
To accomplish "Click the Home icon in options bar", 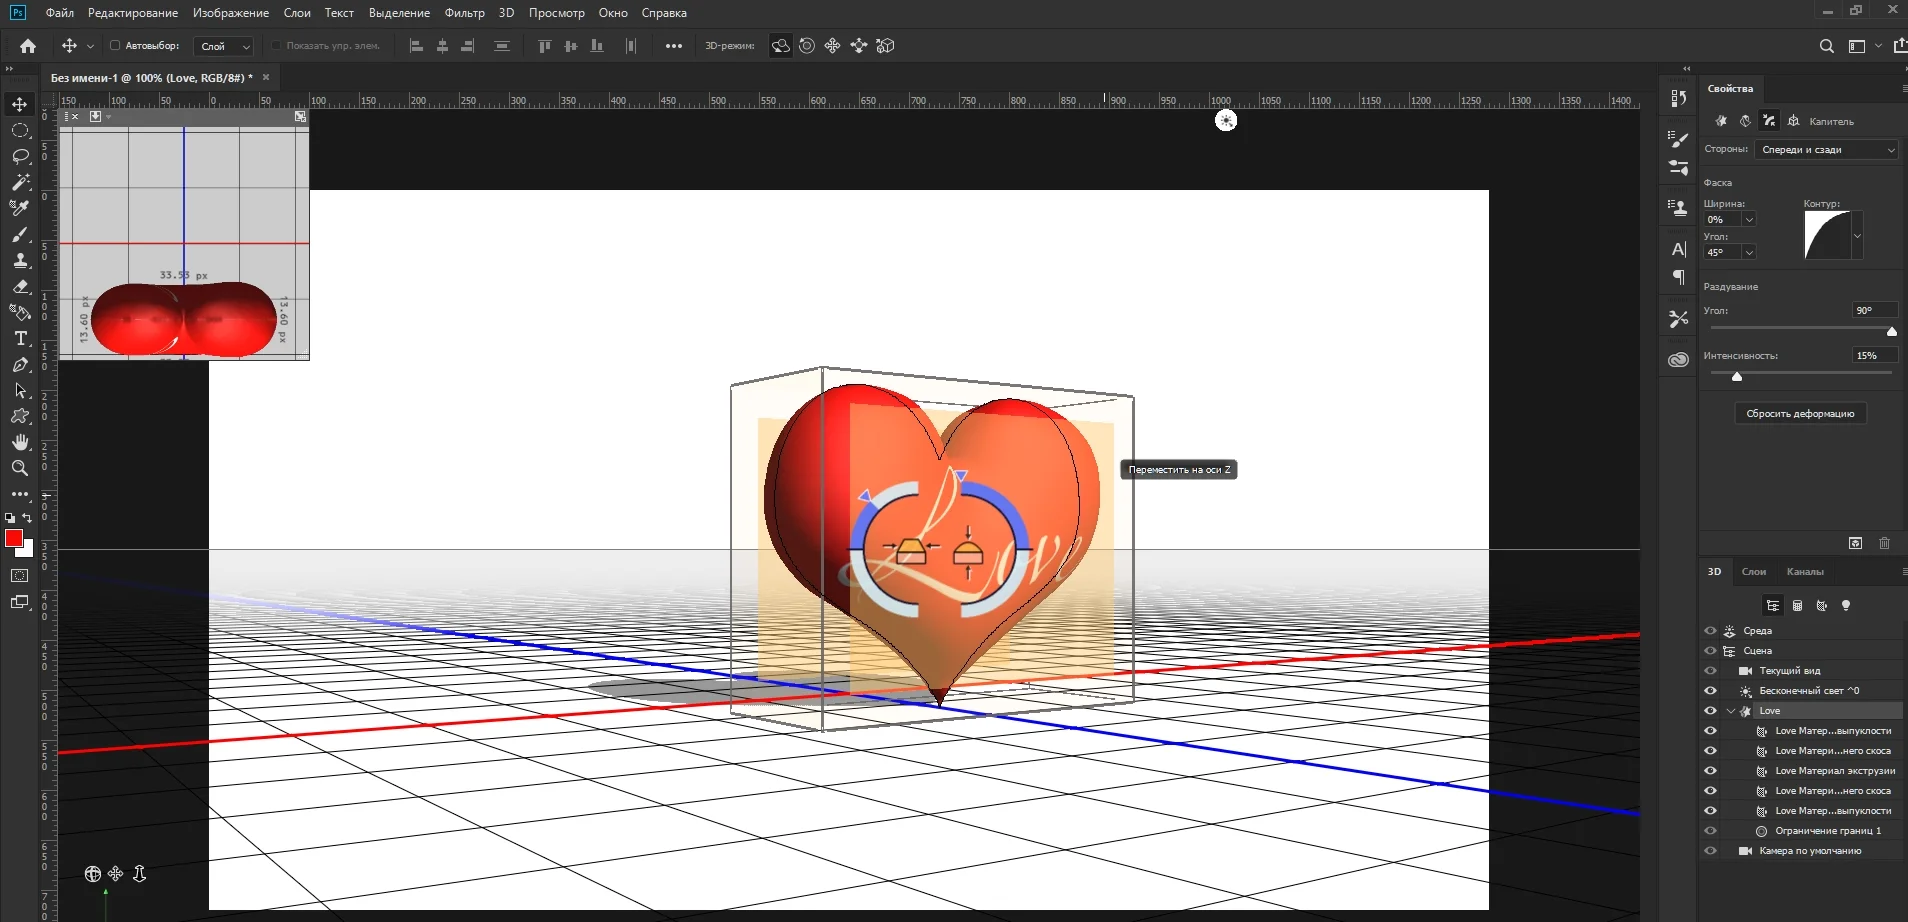I will [x=28, y=46].
